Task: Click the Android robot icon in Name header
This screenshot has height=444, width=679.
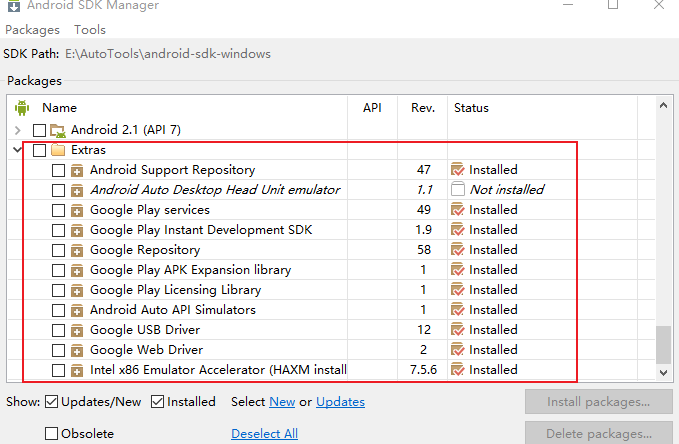Action: 22,107
